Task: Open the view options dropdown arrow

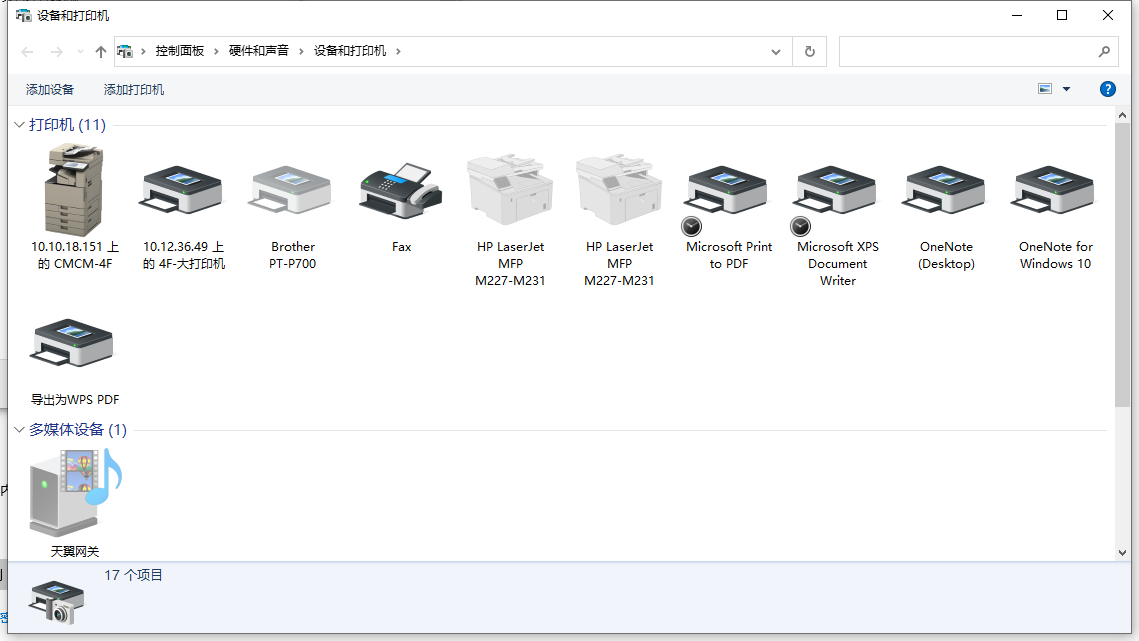Action: tap(1066, 89)
